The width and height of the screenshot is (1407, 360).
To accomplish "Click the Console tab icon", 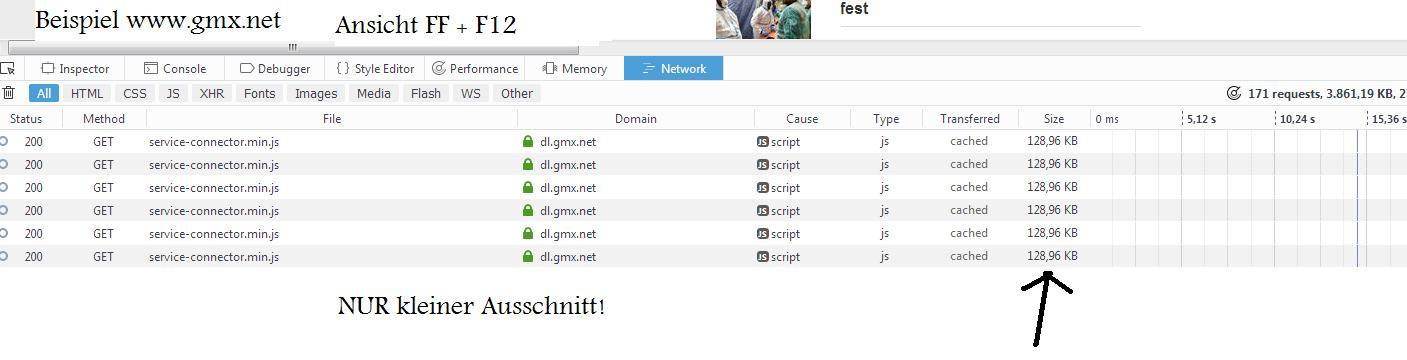I will (x=151, y=68).
